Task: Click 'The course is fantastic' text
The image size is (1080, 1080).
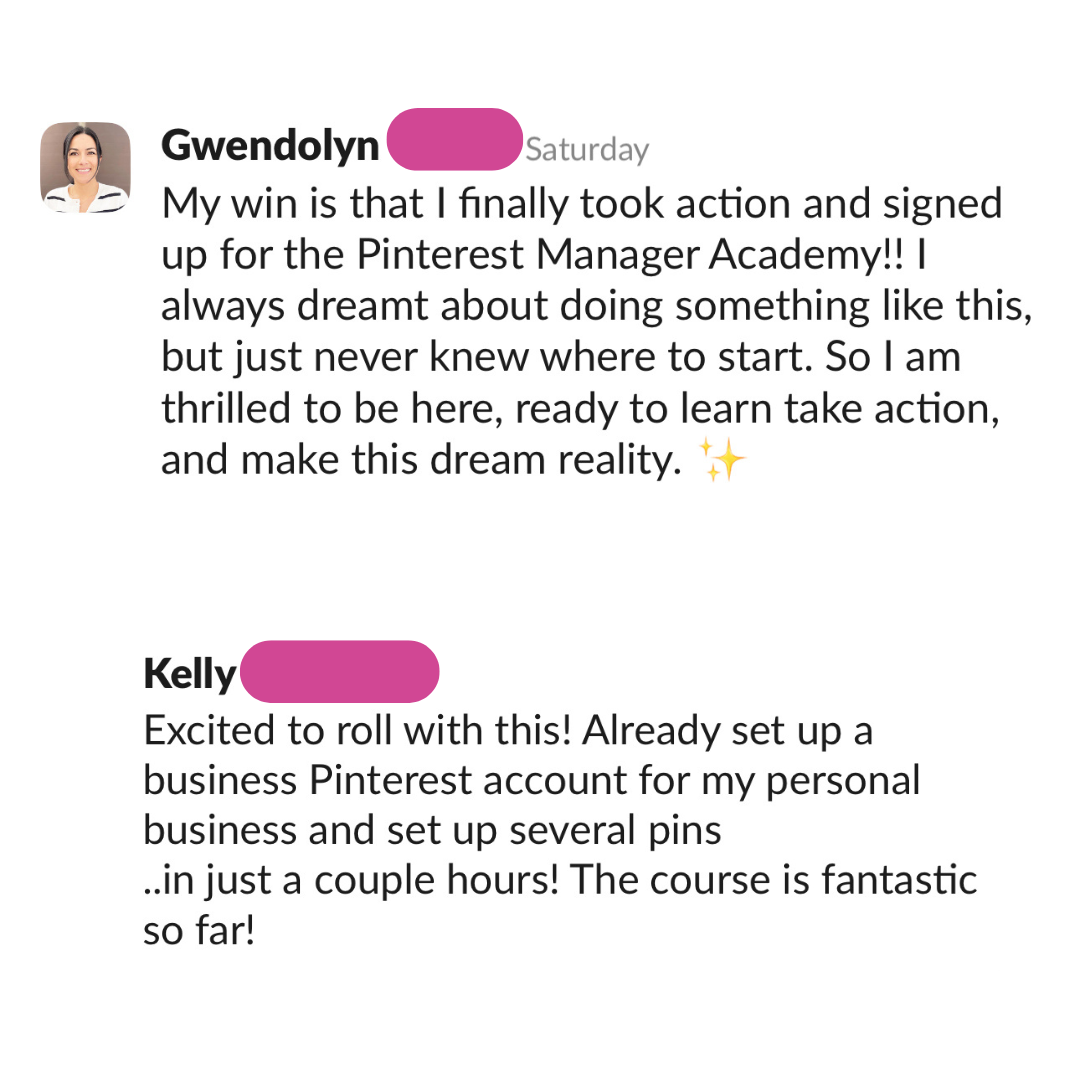Action: [773, 880]
